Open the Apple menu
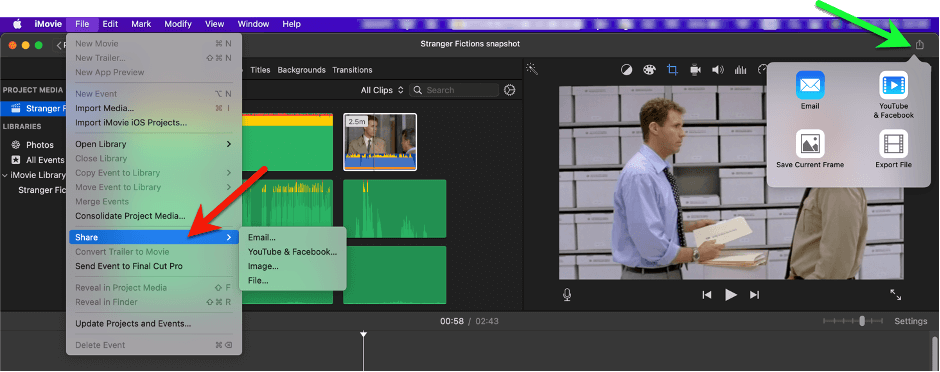 17,24
